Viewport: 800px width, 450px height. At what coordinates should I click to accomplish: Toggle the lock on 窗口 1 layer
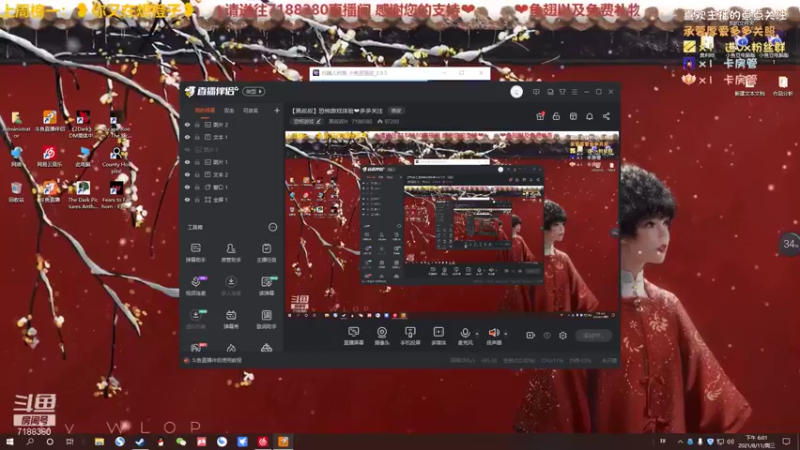197,187
